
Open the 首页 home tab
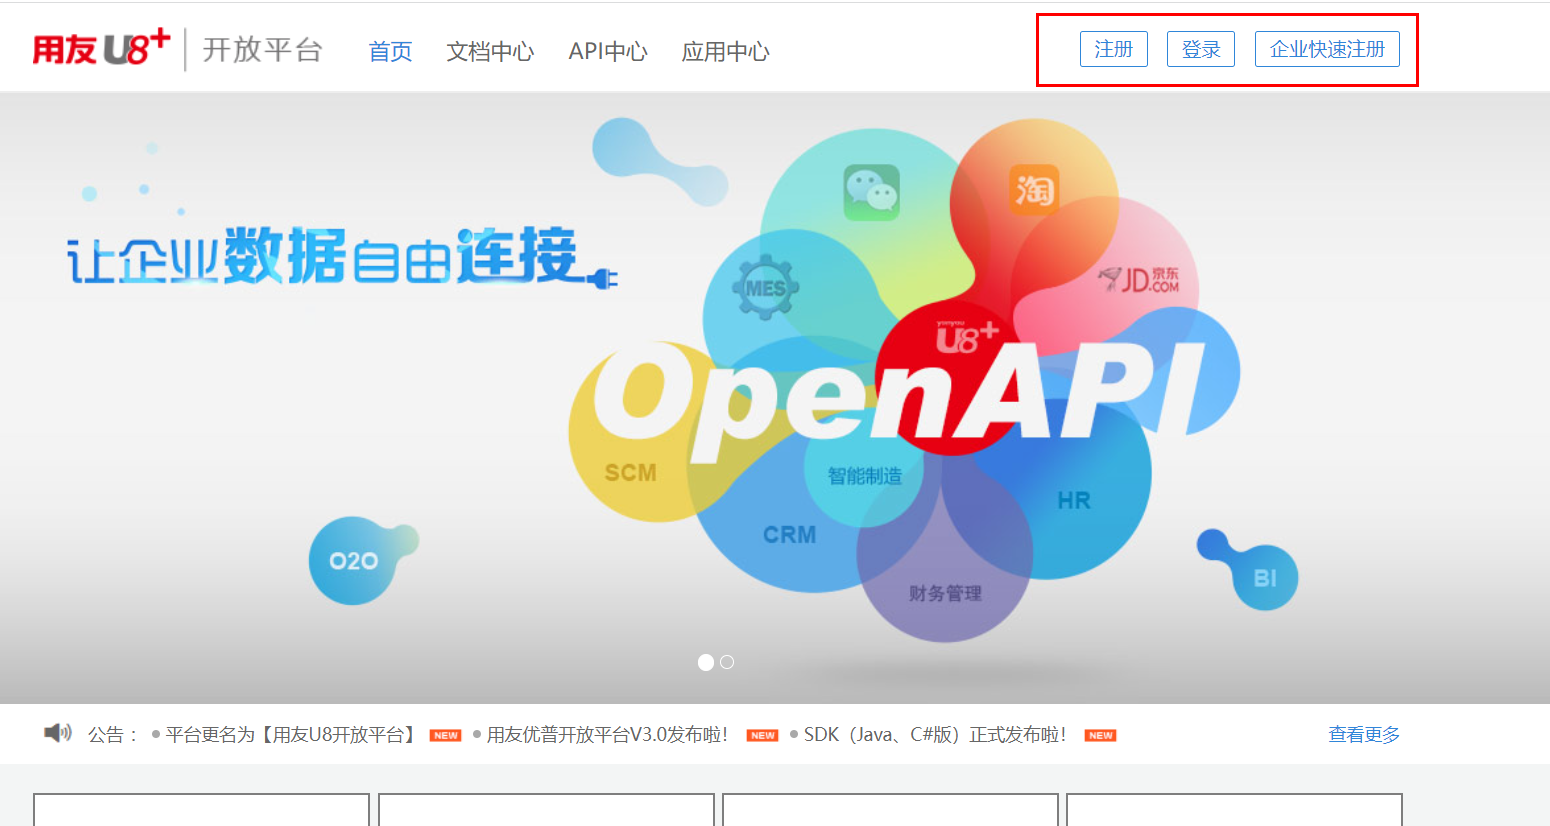click(390, 52)
